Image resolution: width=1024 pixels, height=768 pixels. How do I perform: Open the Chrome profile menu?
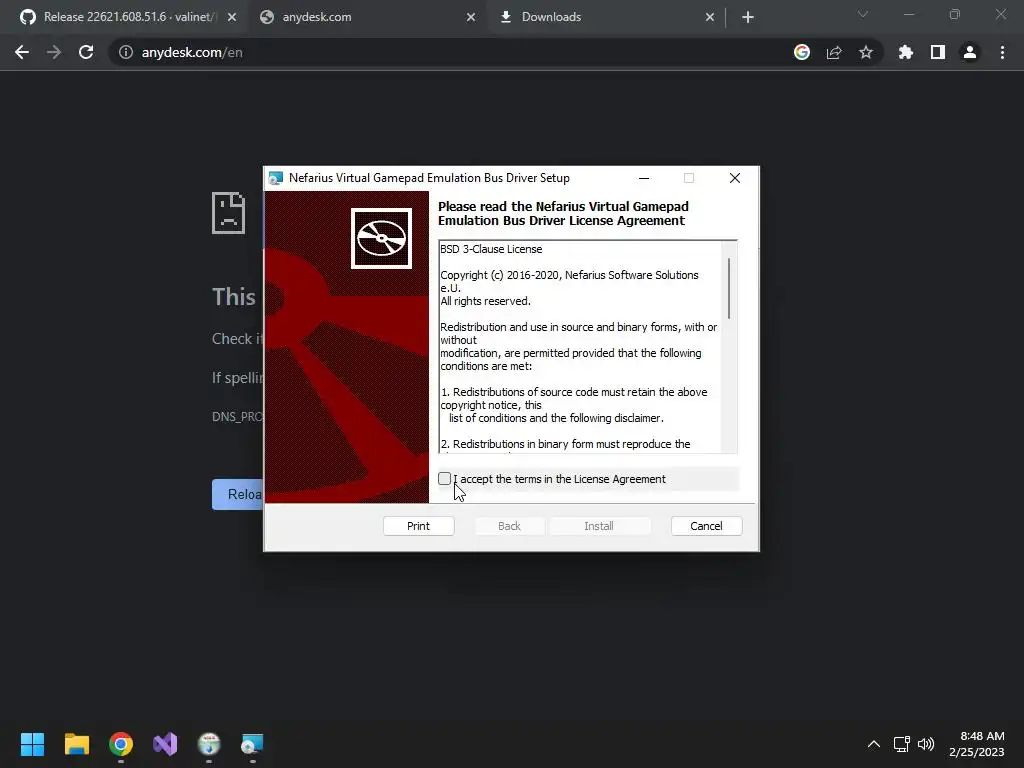tap(970, 52)
